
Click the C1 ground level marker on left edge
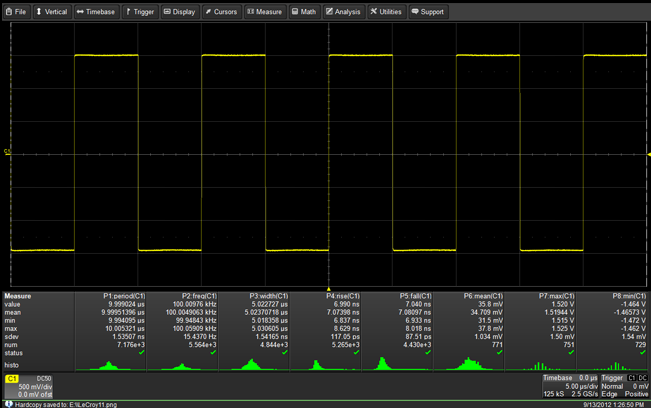tap(6, 153)
